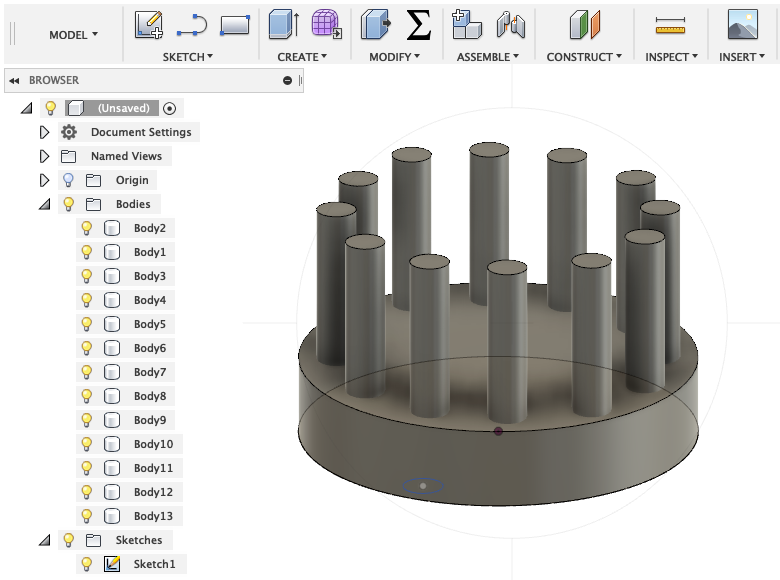Collapse the Sketches folder node
780x580 pixels.
(45, 540)
